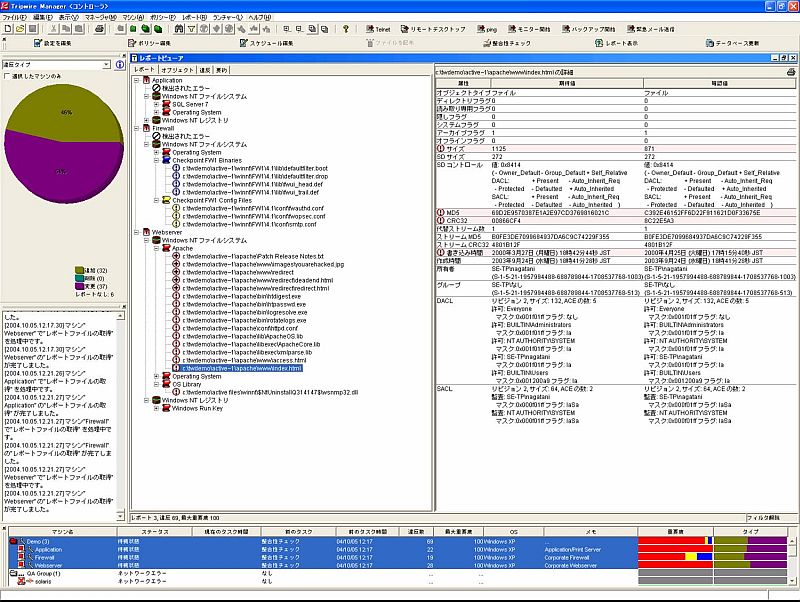Switch to the オブジェクト tab
The width and height of the screenshot is (800, 602).
178,71
